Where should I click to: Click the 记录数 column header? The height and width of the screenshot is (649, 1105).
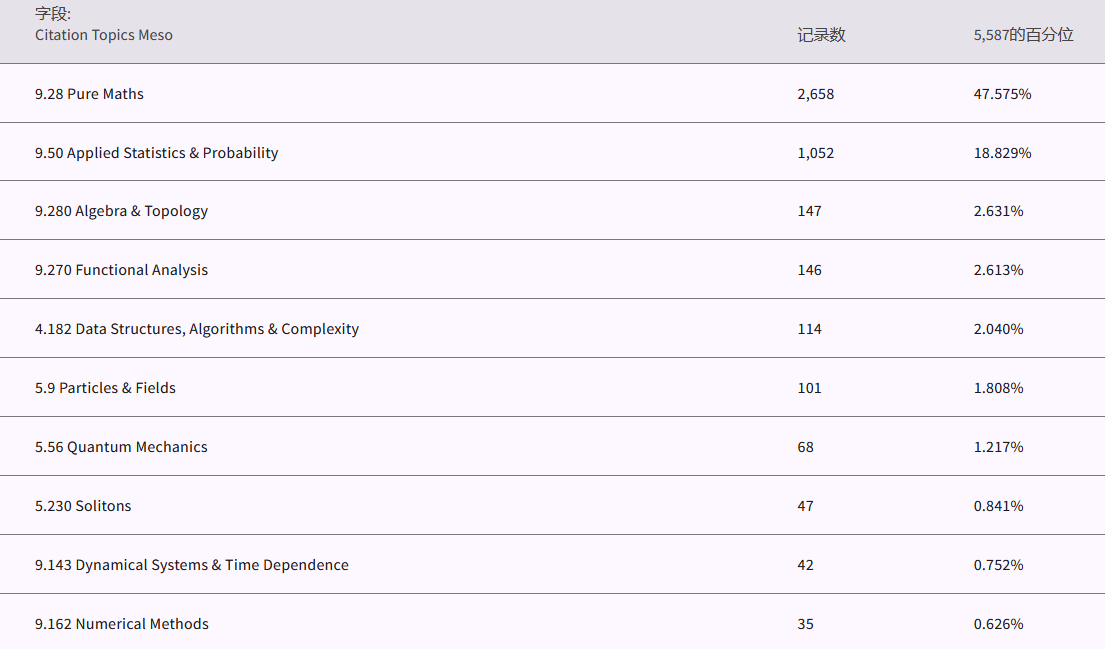coord(821,35)
